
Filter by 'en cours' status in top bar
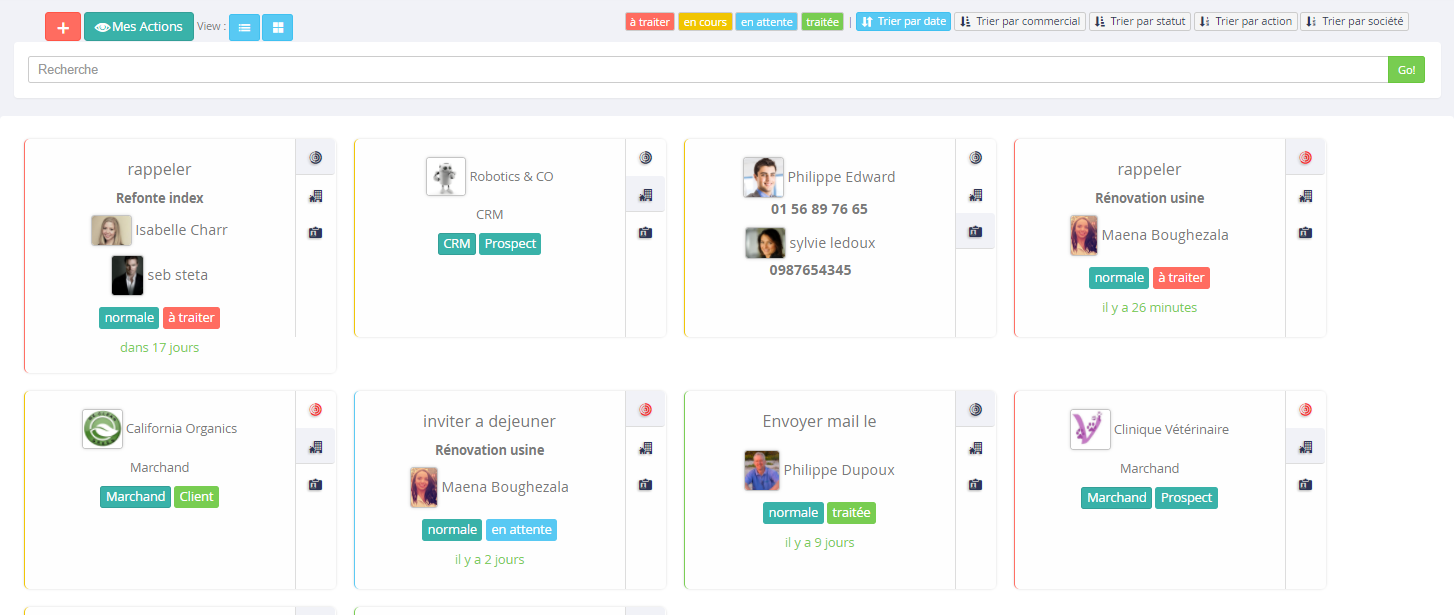705,21
